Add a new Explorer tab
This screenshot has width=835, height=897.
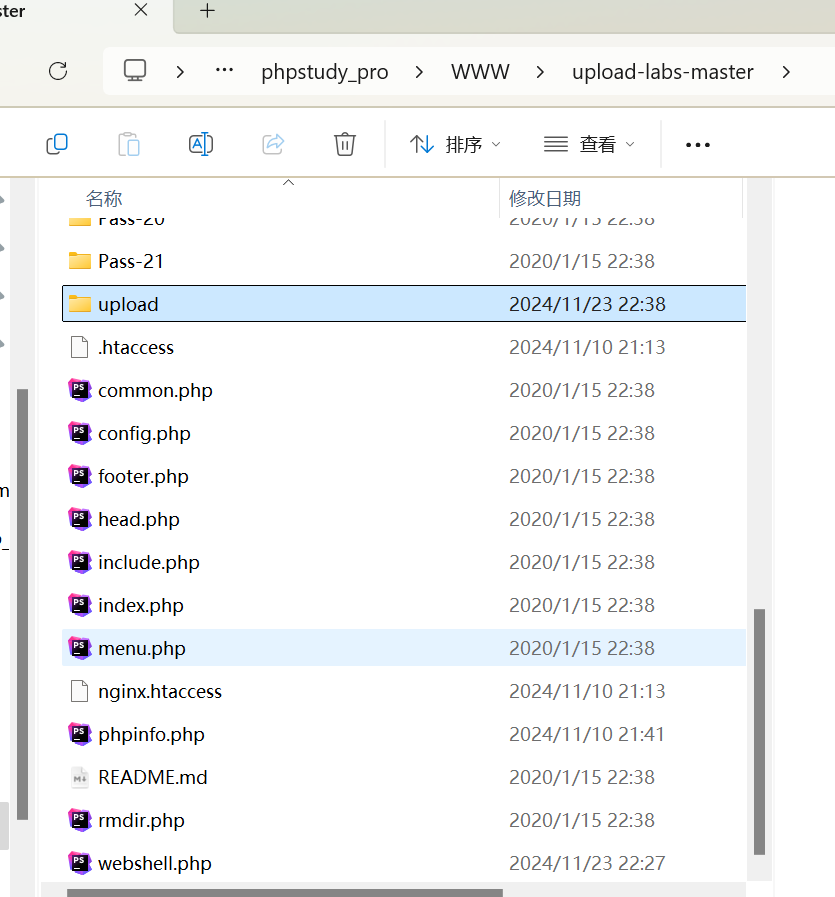tap(207, 10)
